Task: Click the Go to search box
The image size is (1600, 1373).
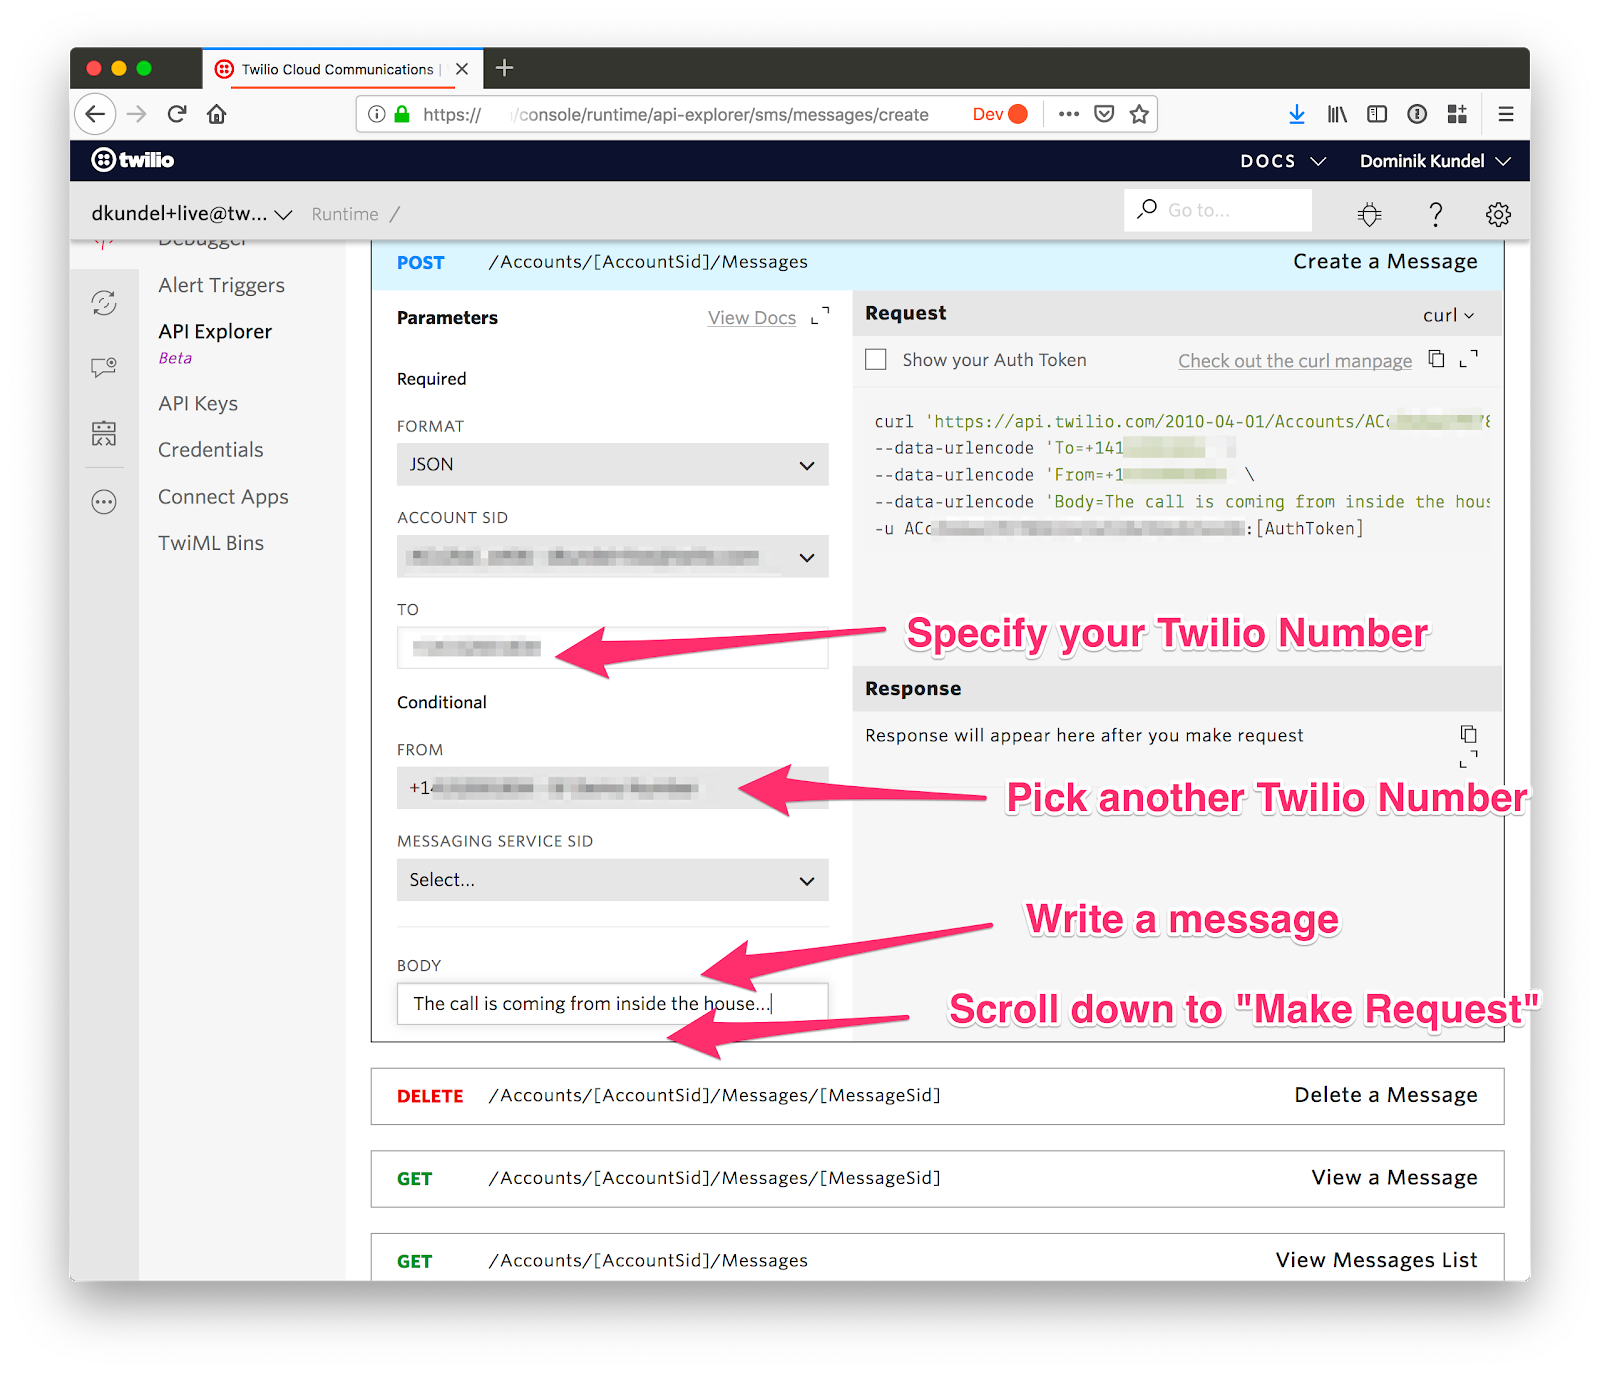Action: click(x=1218, y=210)
